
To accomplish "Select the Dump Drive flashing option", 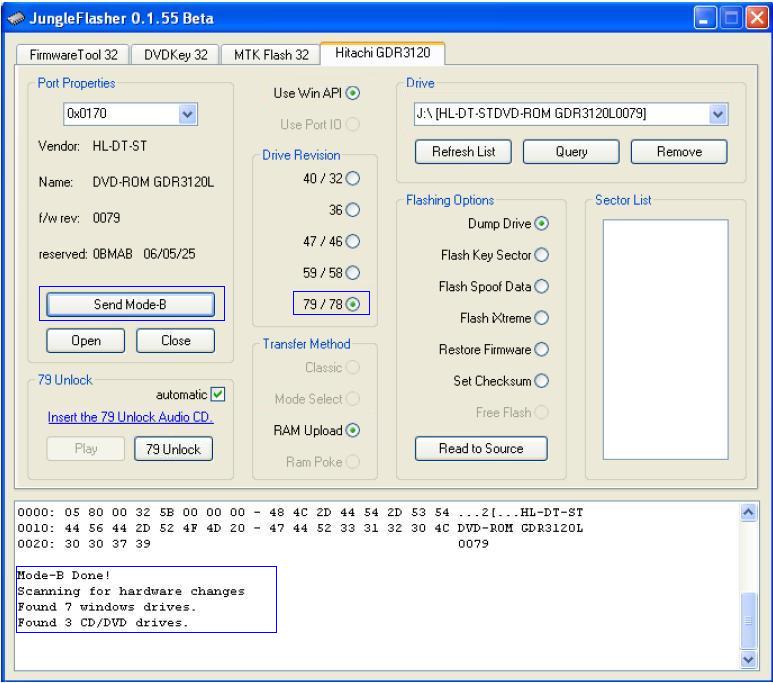I will coord(541,223).
